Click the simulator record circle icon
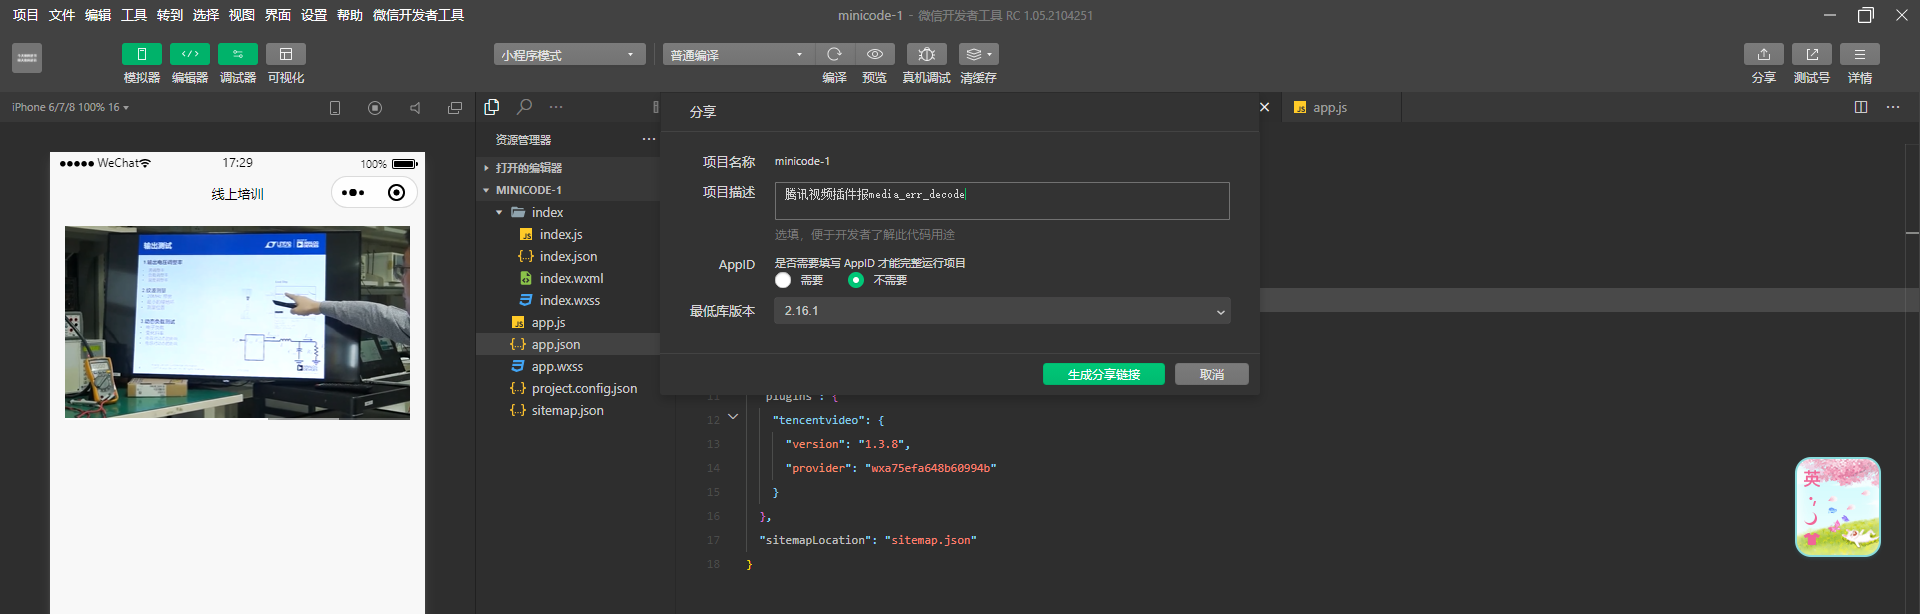The width and height of the screenshot is (1920, 614). click(x=375, y=108)
